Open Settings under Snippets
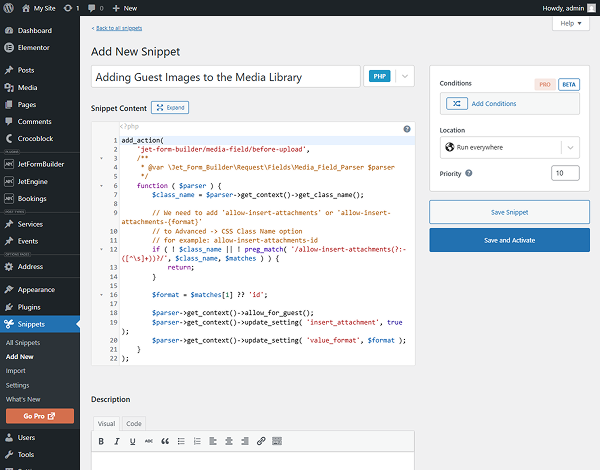600x470 pixels. tap(17, 385)
